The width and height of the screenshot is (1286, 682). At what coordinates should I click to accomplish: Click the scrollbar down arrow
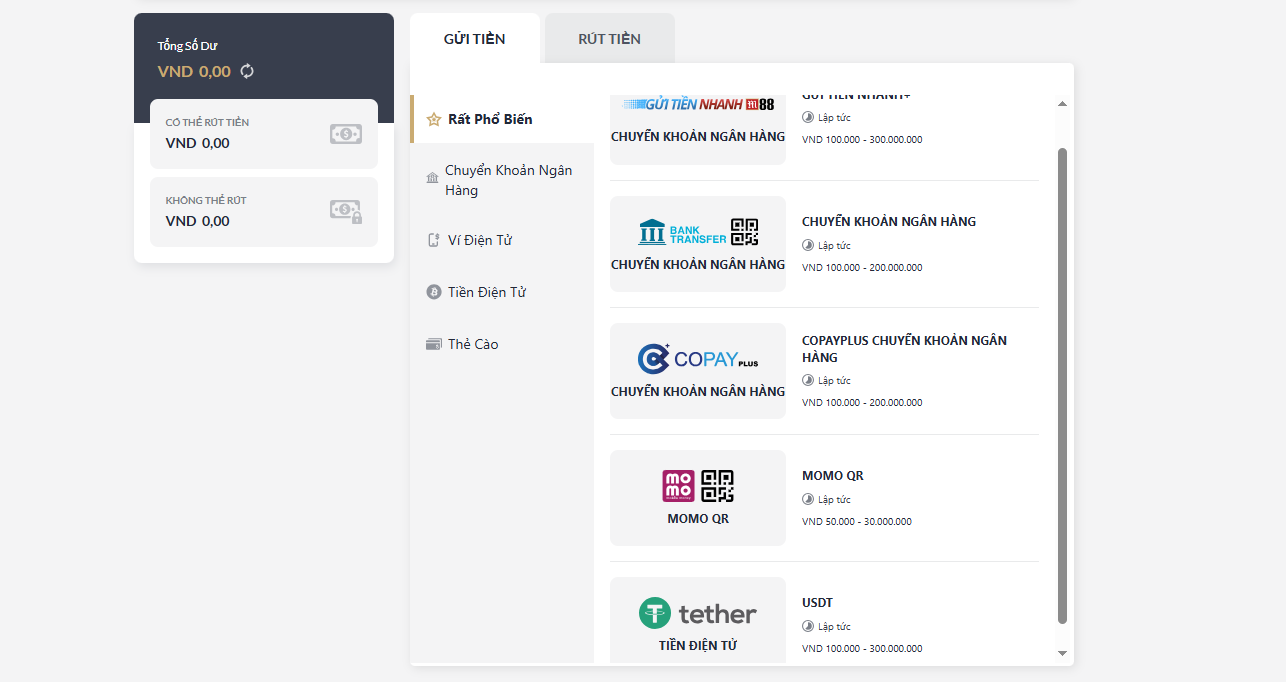pyautogui.click(x=1062, y=653)
